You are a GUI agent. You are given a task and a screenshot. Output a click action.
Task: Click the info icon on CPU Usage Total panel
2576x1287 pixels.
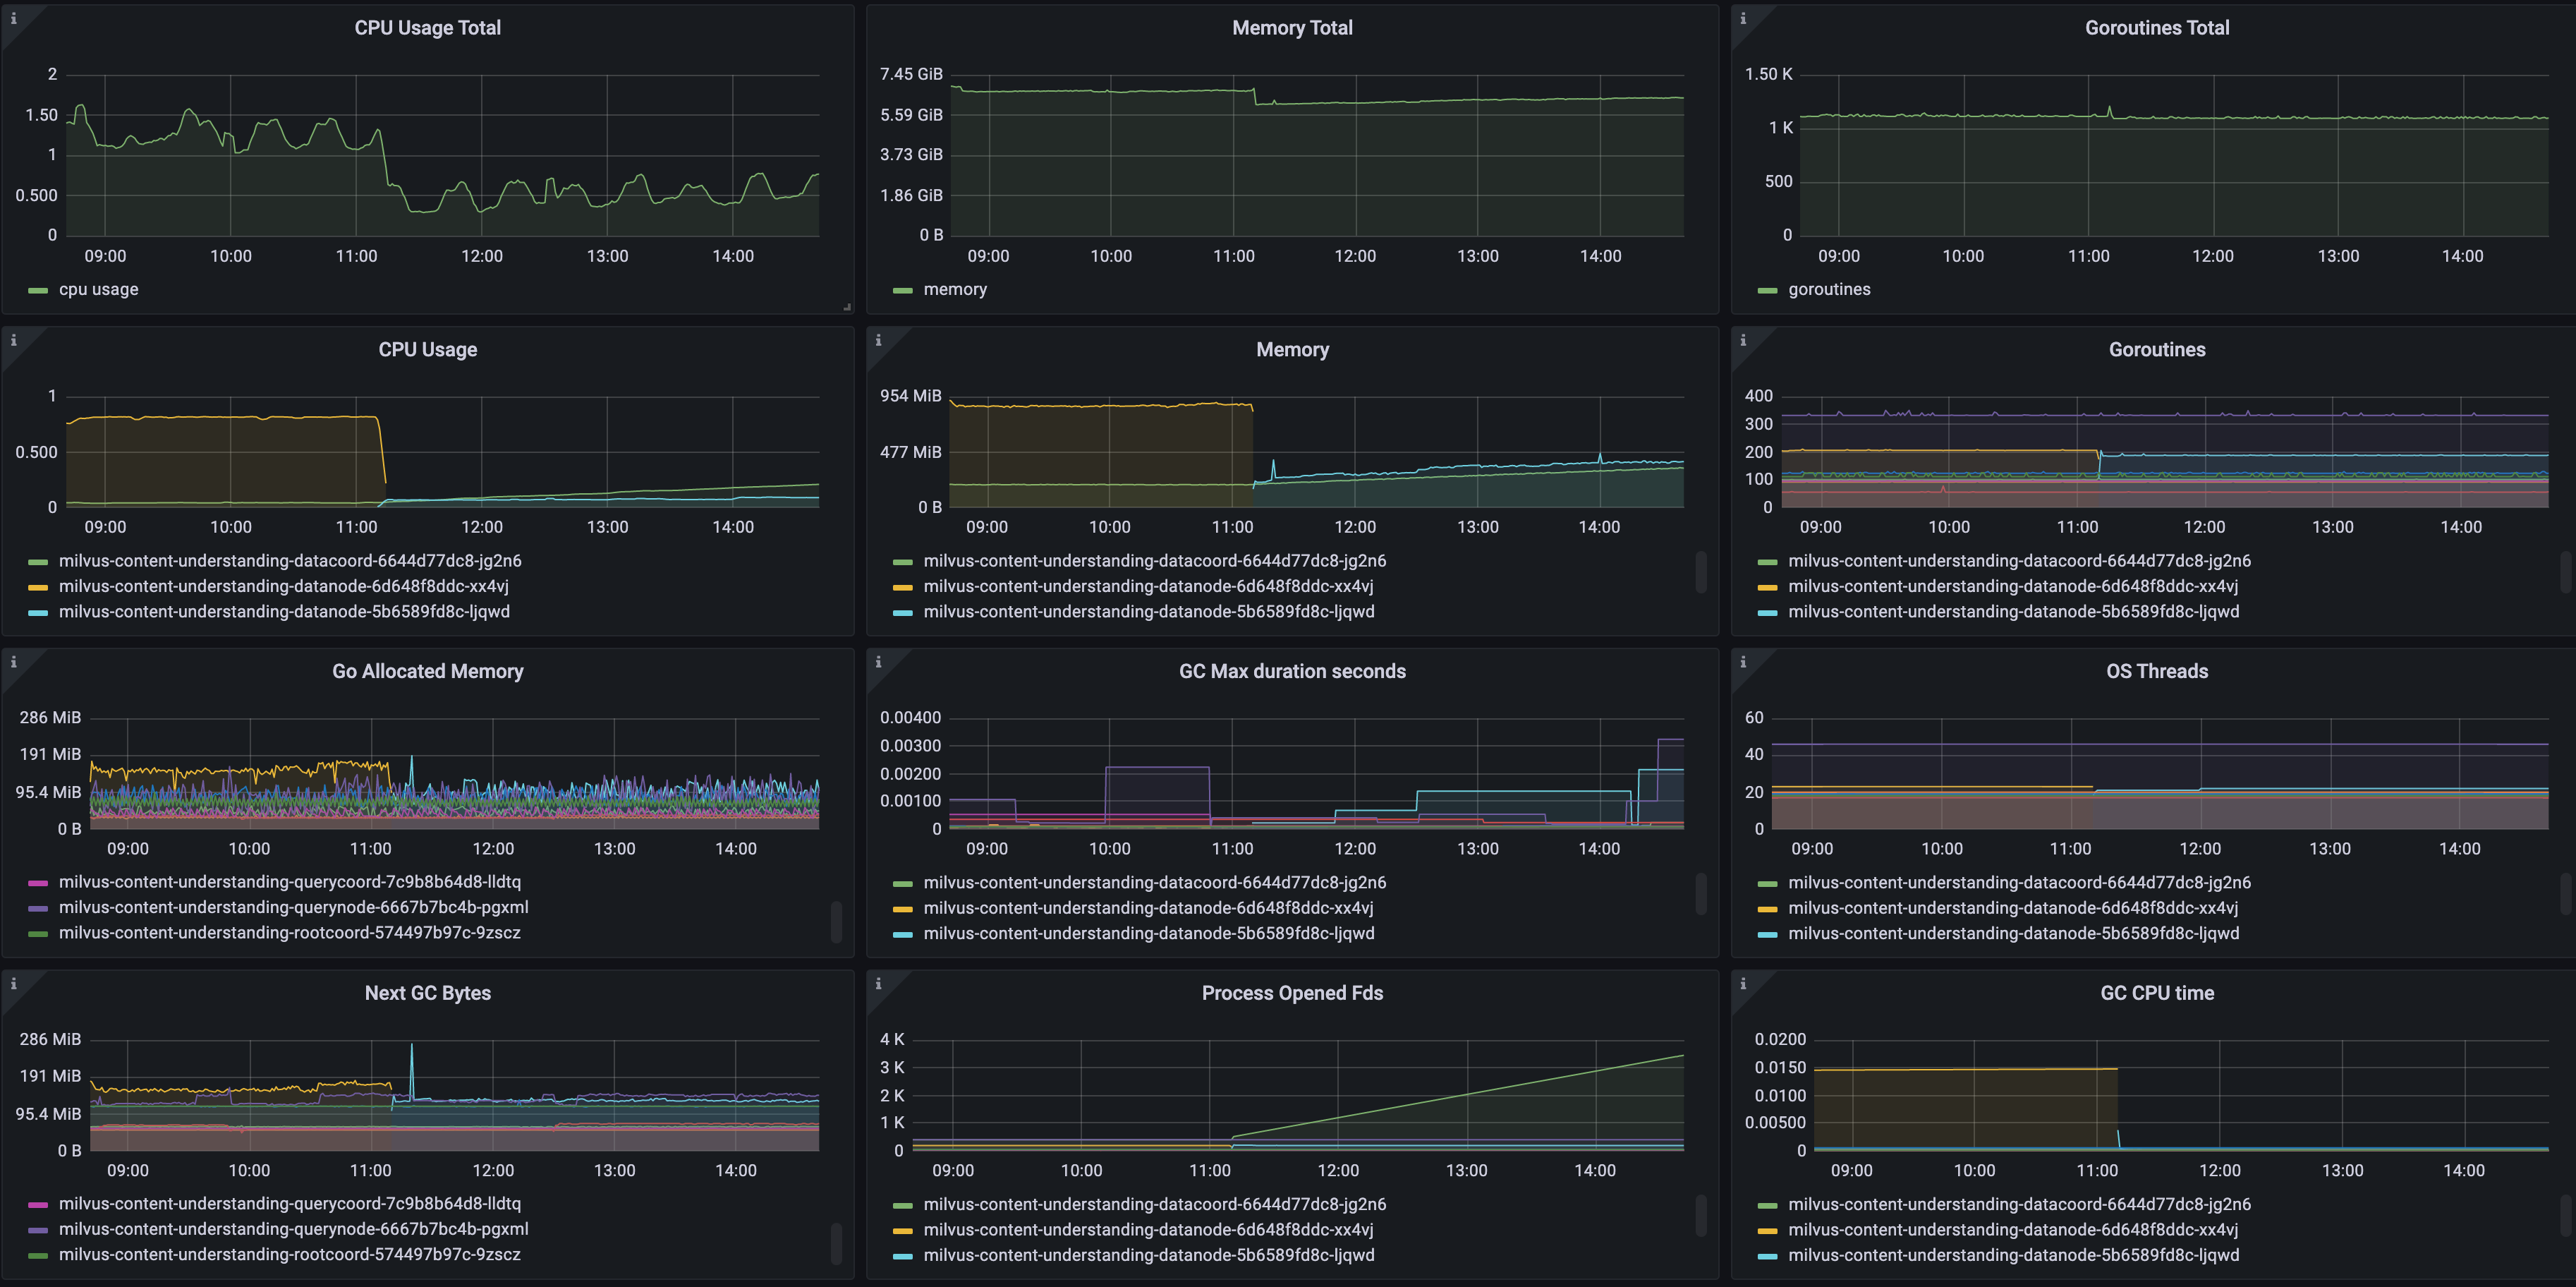point(13,19)
